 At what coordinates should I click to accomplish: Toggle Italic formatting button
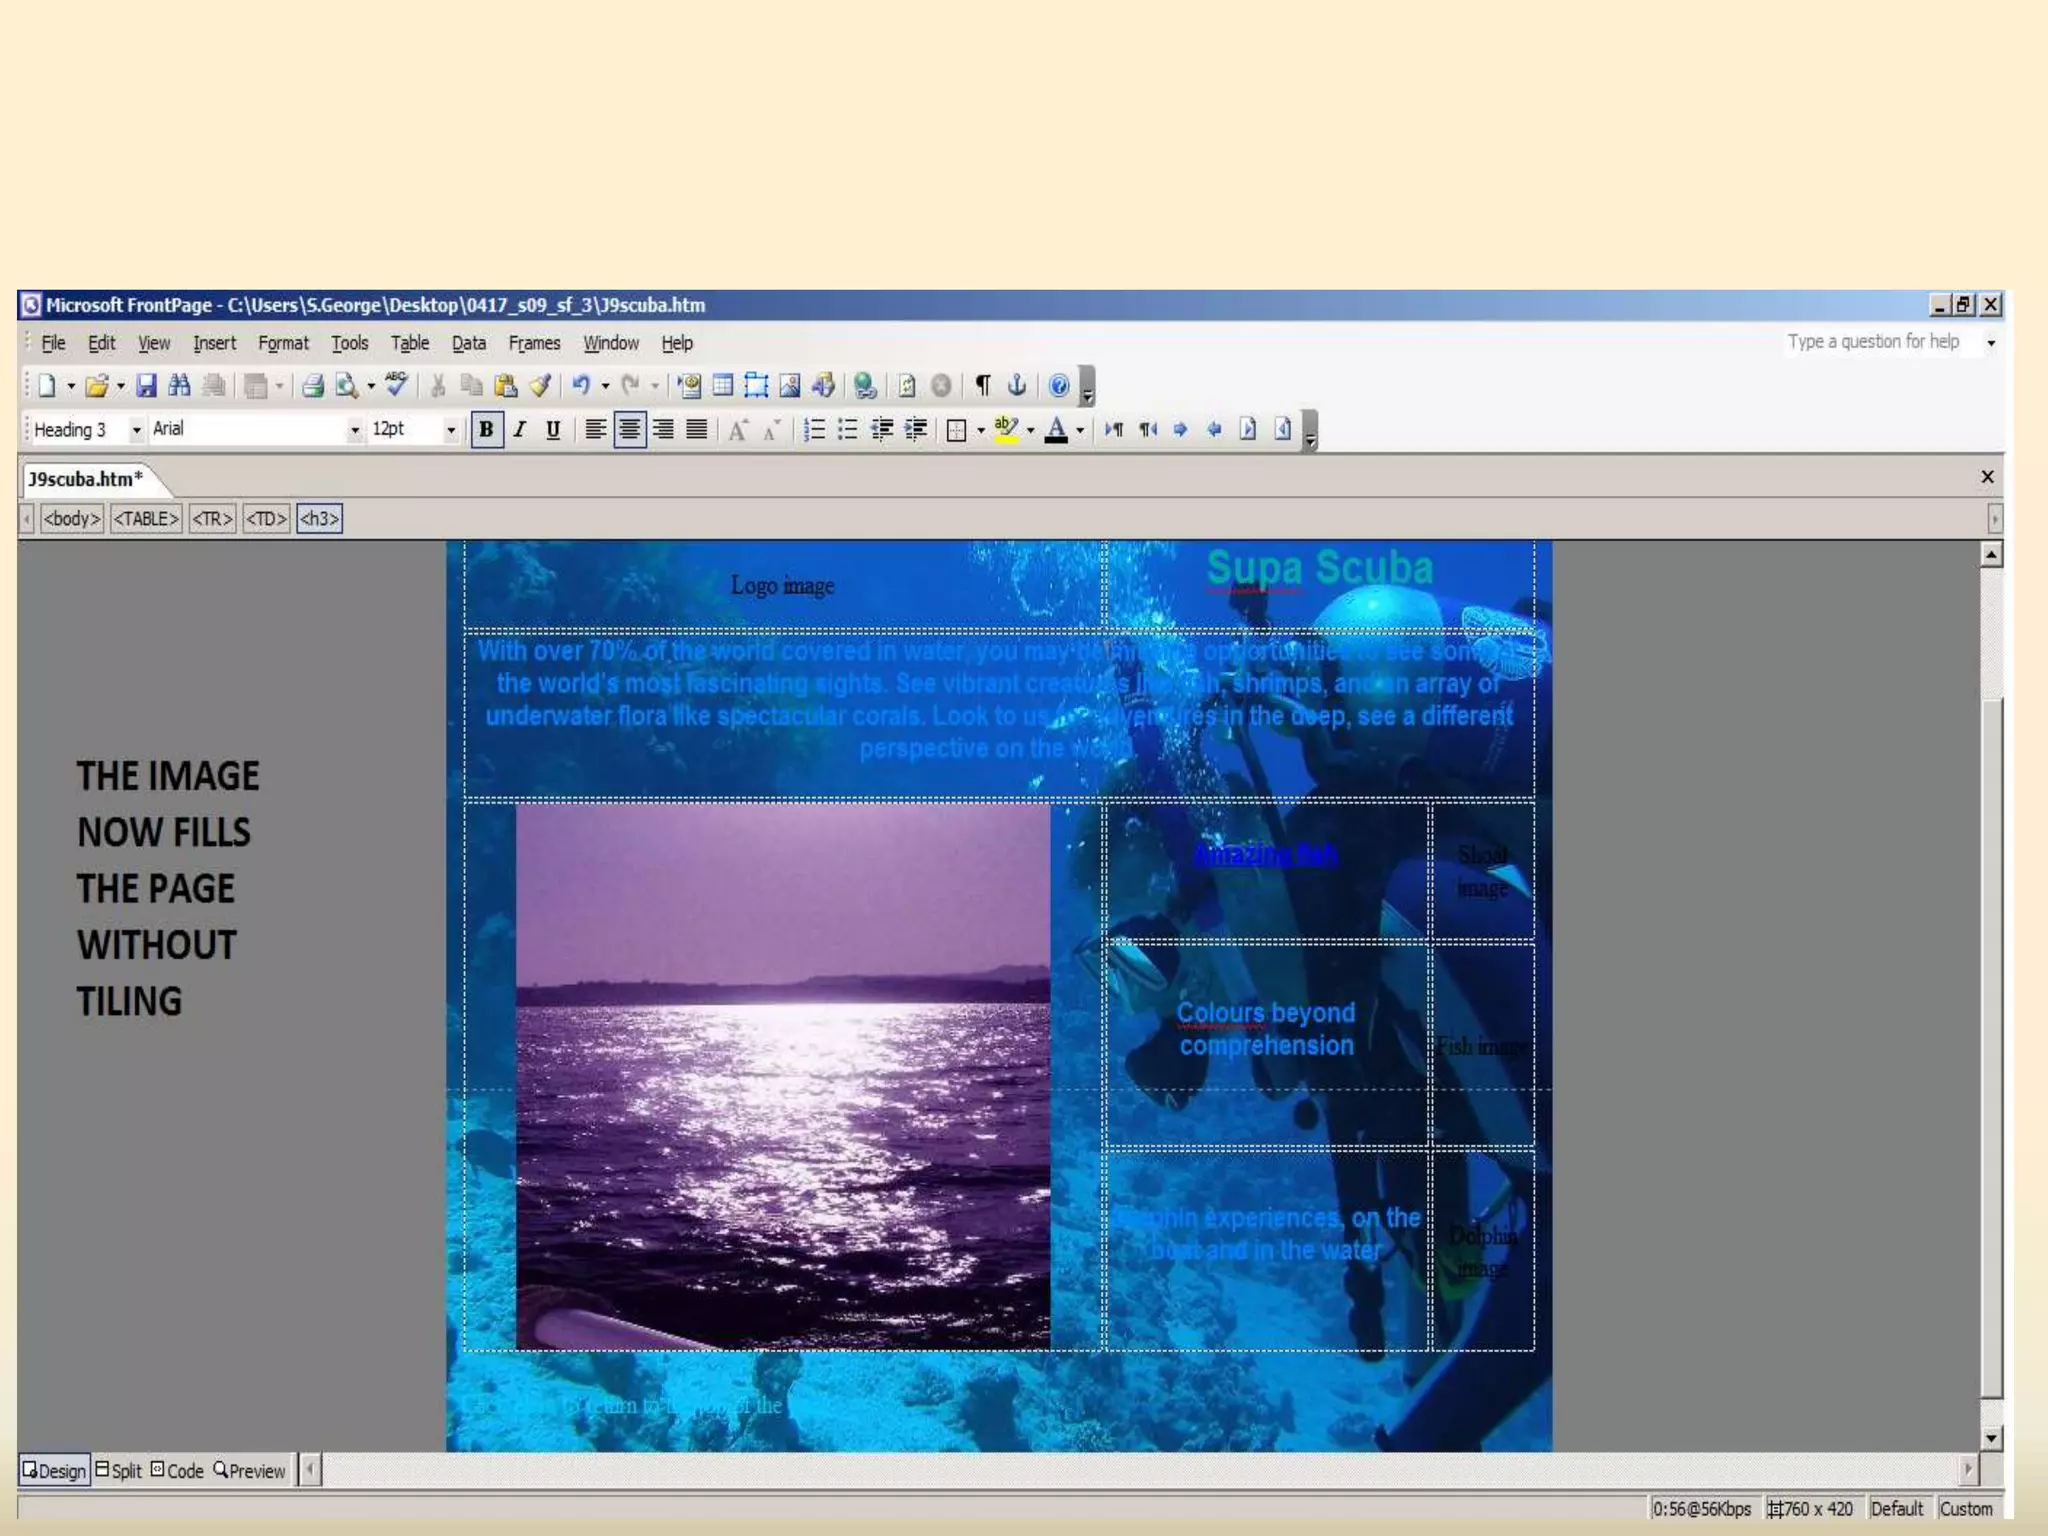click(x=519, y=430)
